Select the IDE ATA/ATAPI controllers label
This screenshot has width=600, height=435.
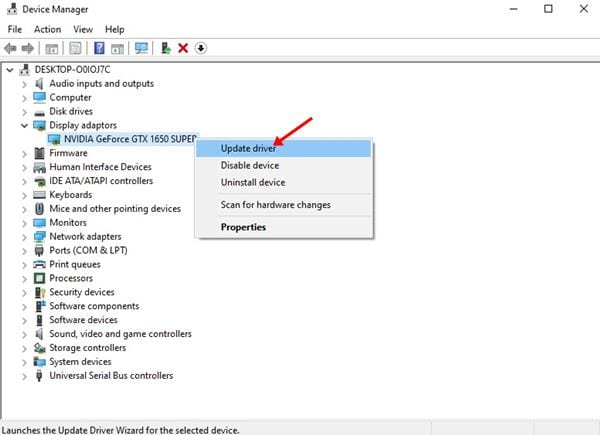coord(101,181)
